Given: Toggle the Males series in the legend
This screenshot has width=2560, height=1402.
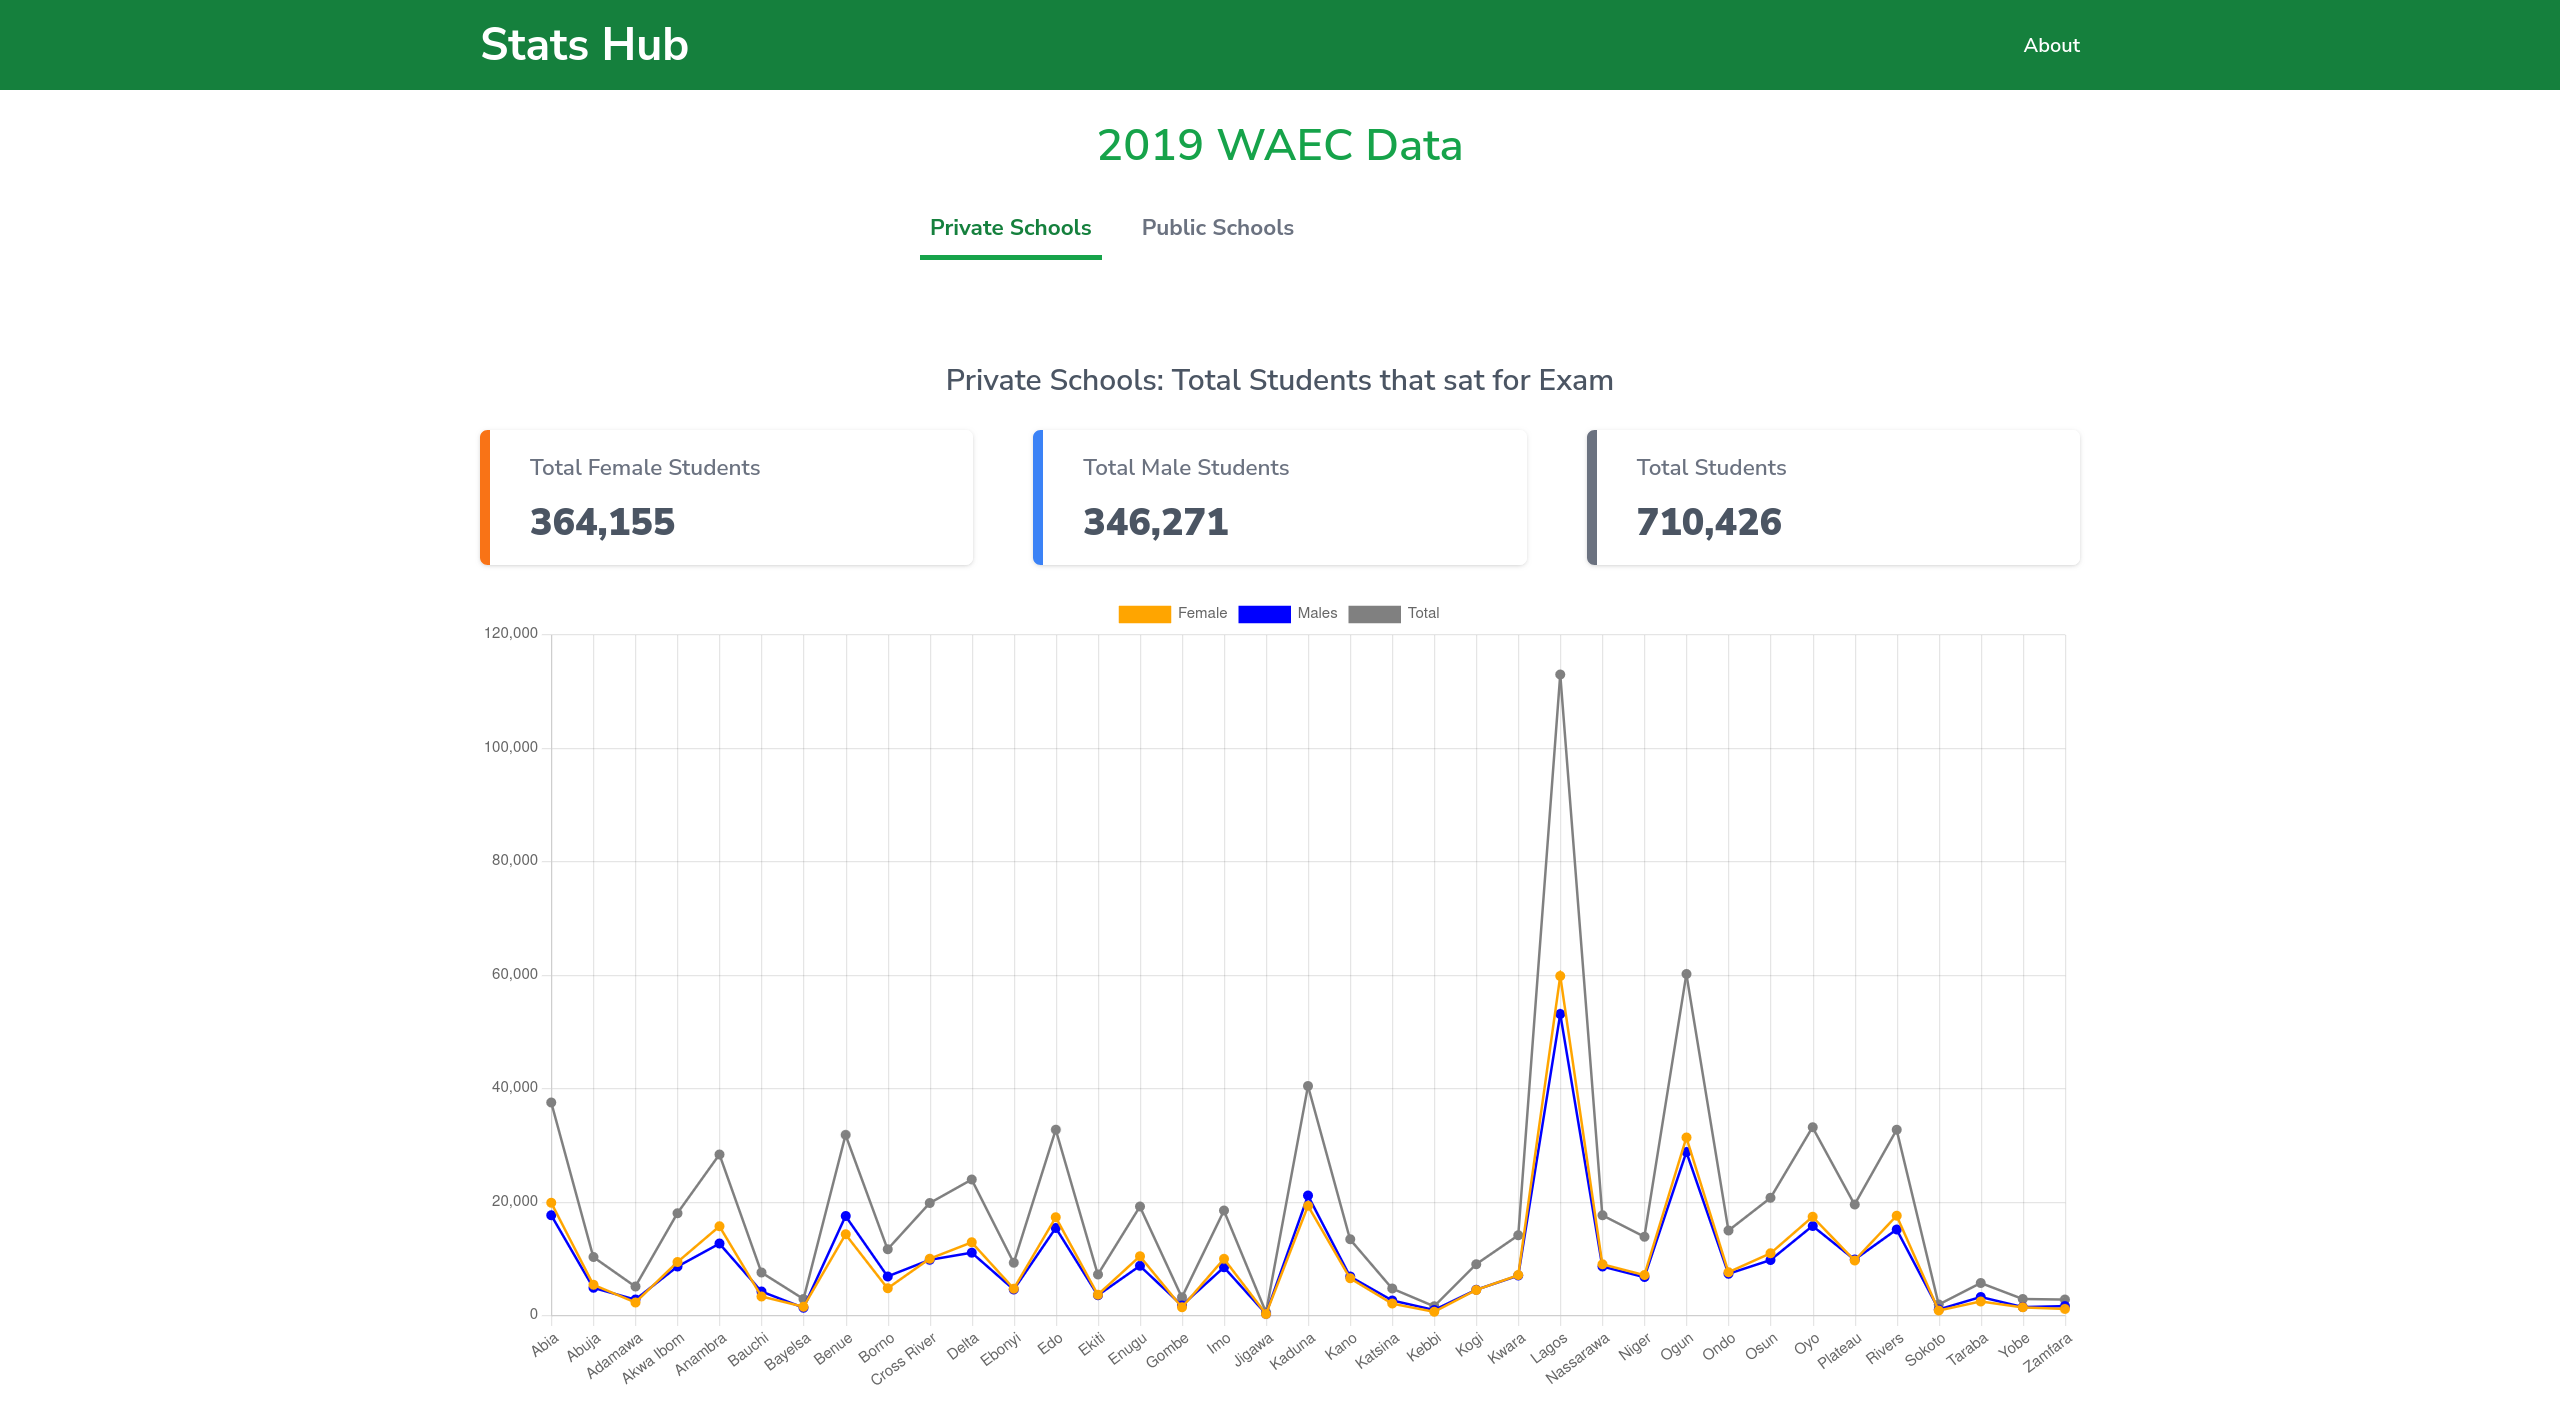Looking at the screenshot, I should point(1318,613).
